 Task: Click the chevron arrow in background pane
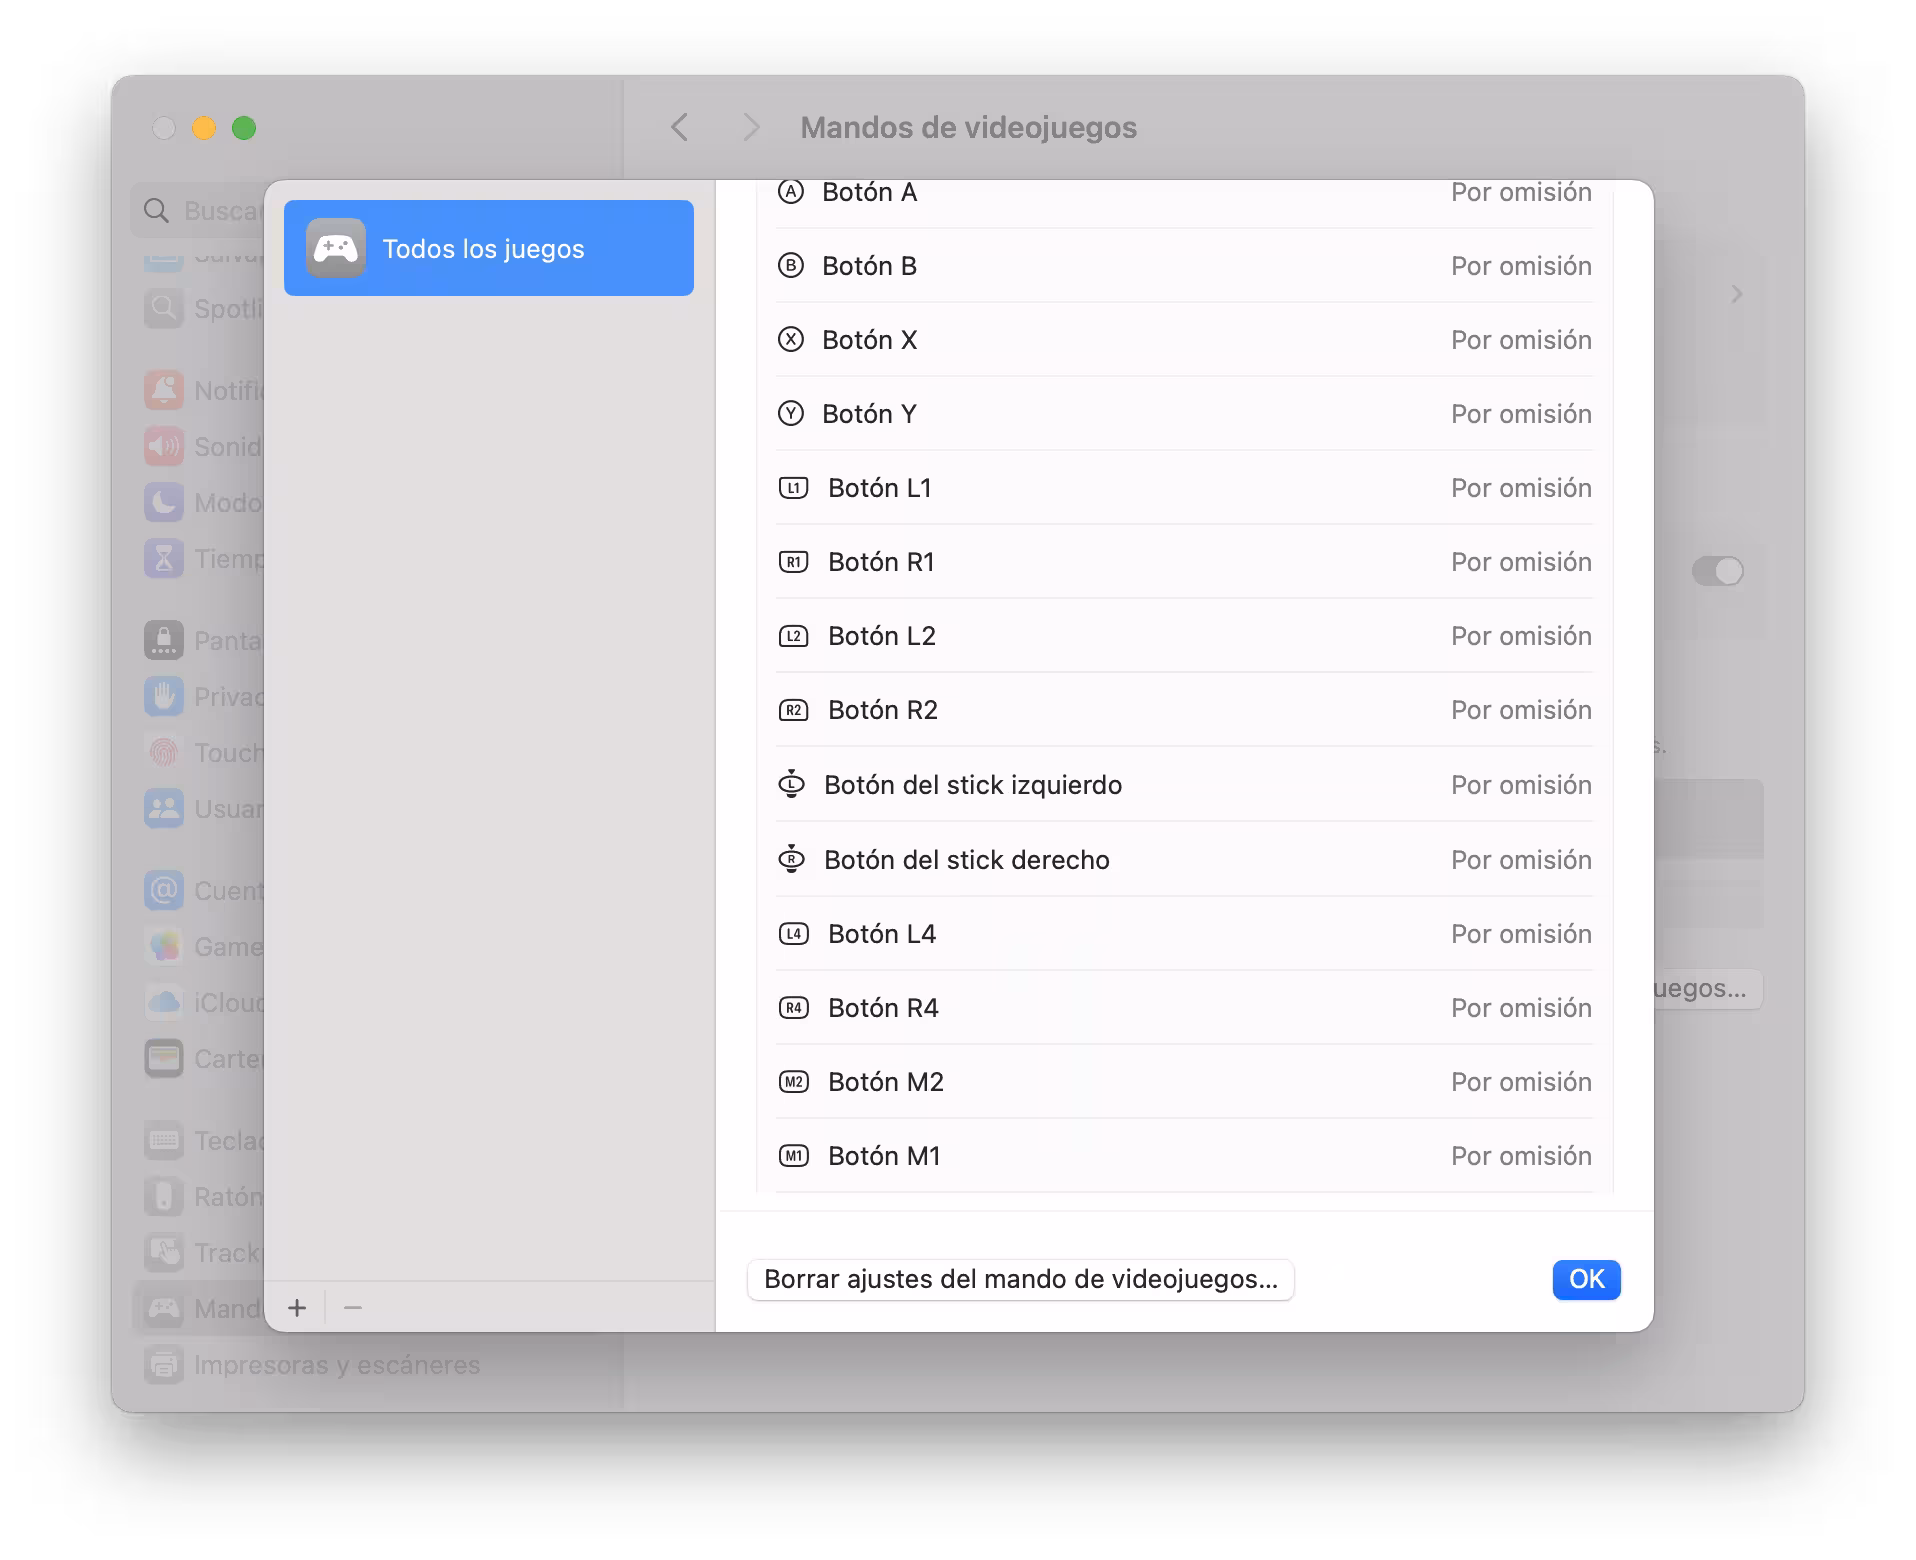coord(1737,294)
